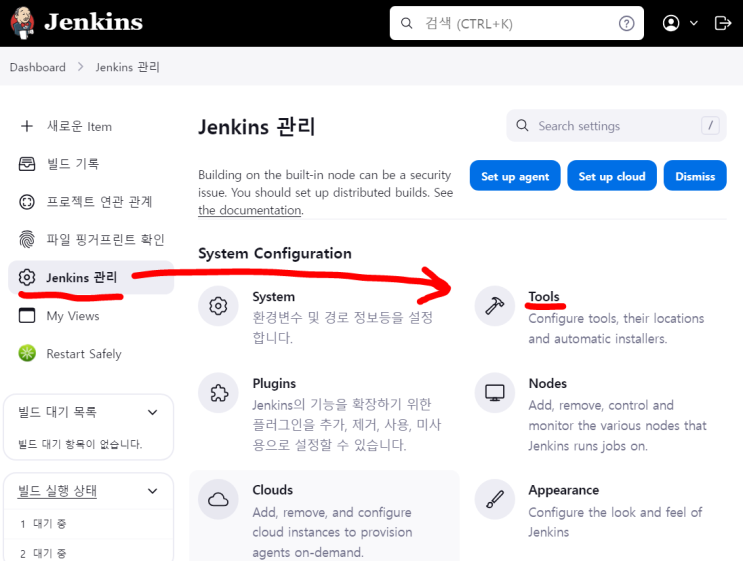Click the slash shortcut key badge
The image size is (743, 561).
710,126
